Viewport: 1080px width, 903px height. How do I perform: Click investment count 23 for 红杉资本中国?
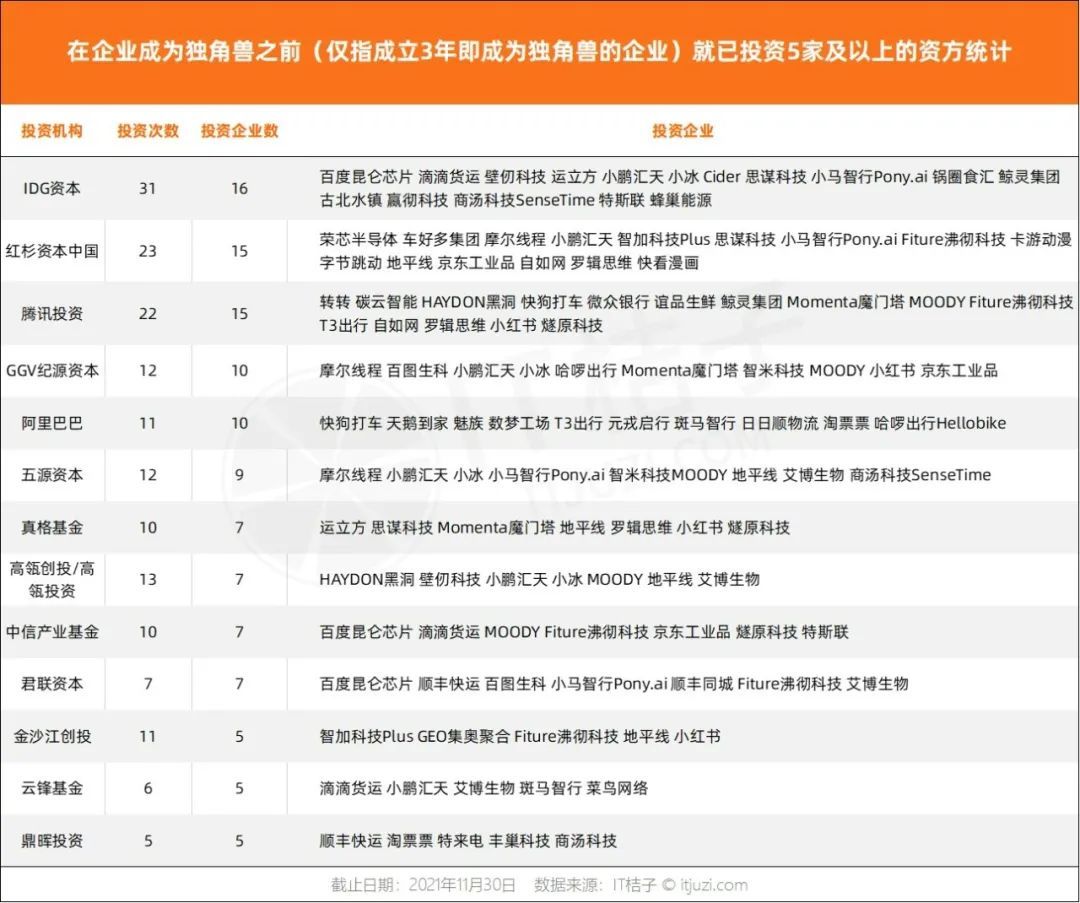click(147, 251)
